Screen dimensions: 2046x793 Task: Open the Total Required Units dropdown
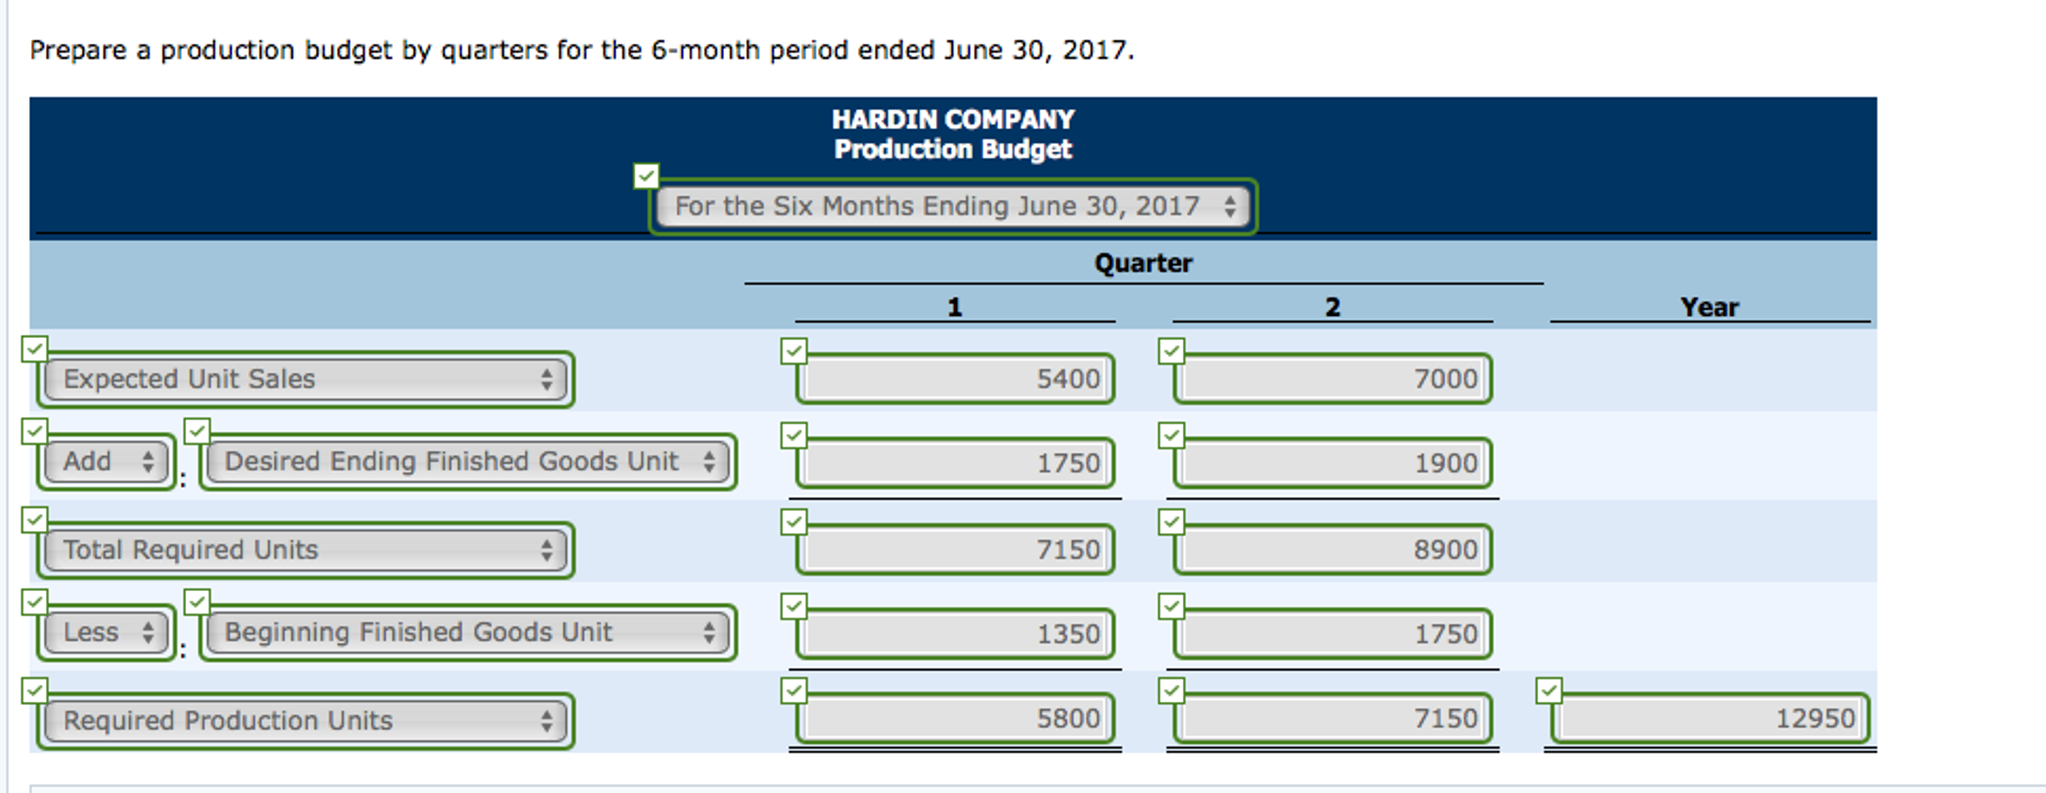306,550
